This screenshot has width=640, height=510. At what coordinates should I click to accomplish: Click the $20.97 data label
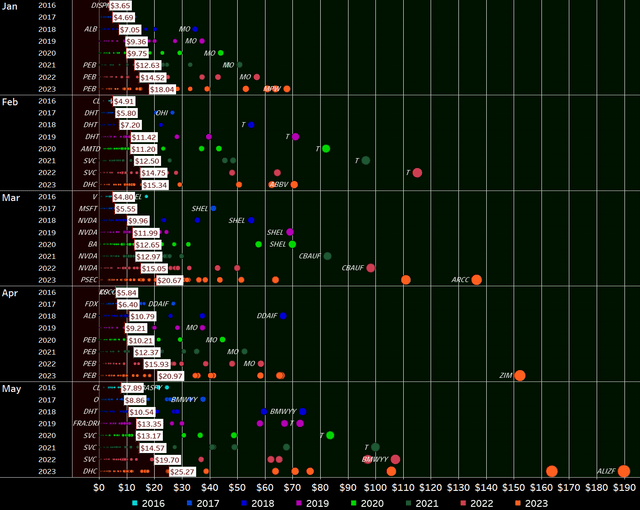170,376
